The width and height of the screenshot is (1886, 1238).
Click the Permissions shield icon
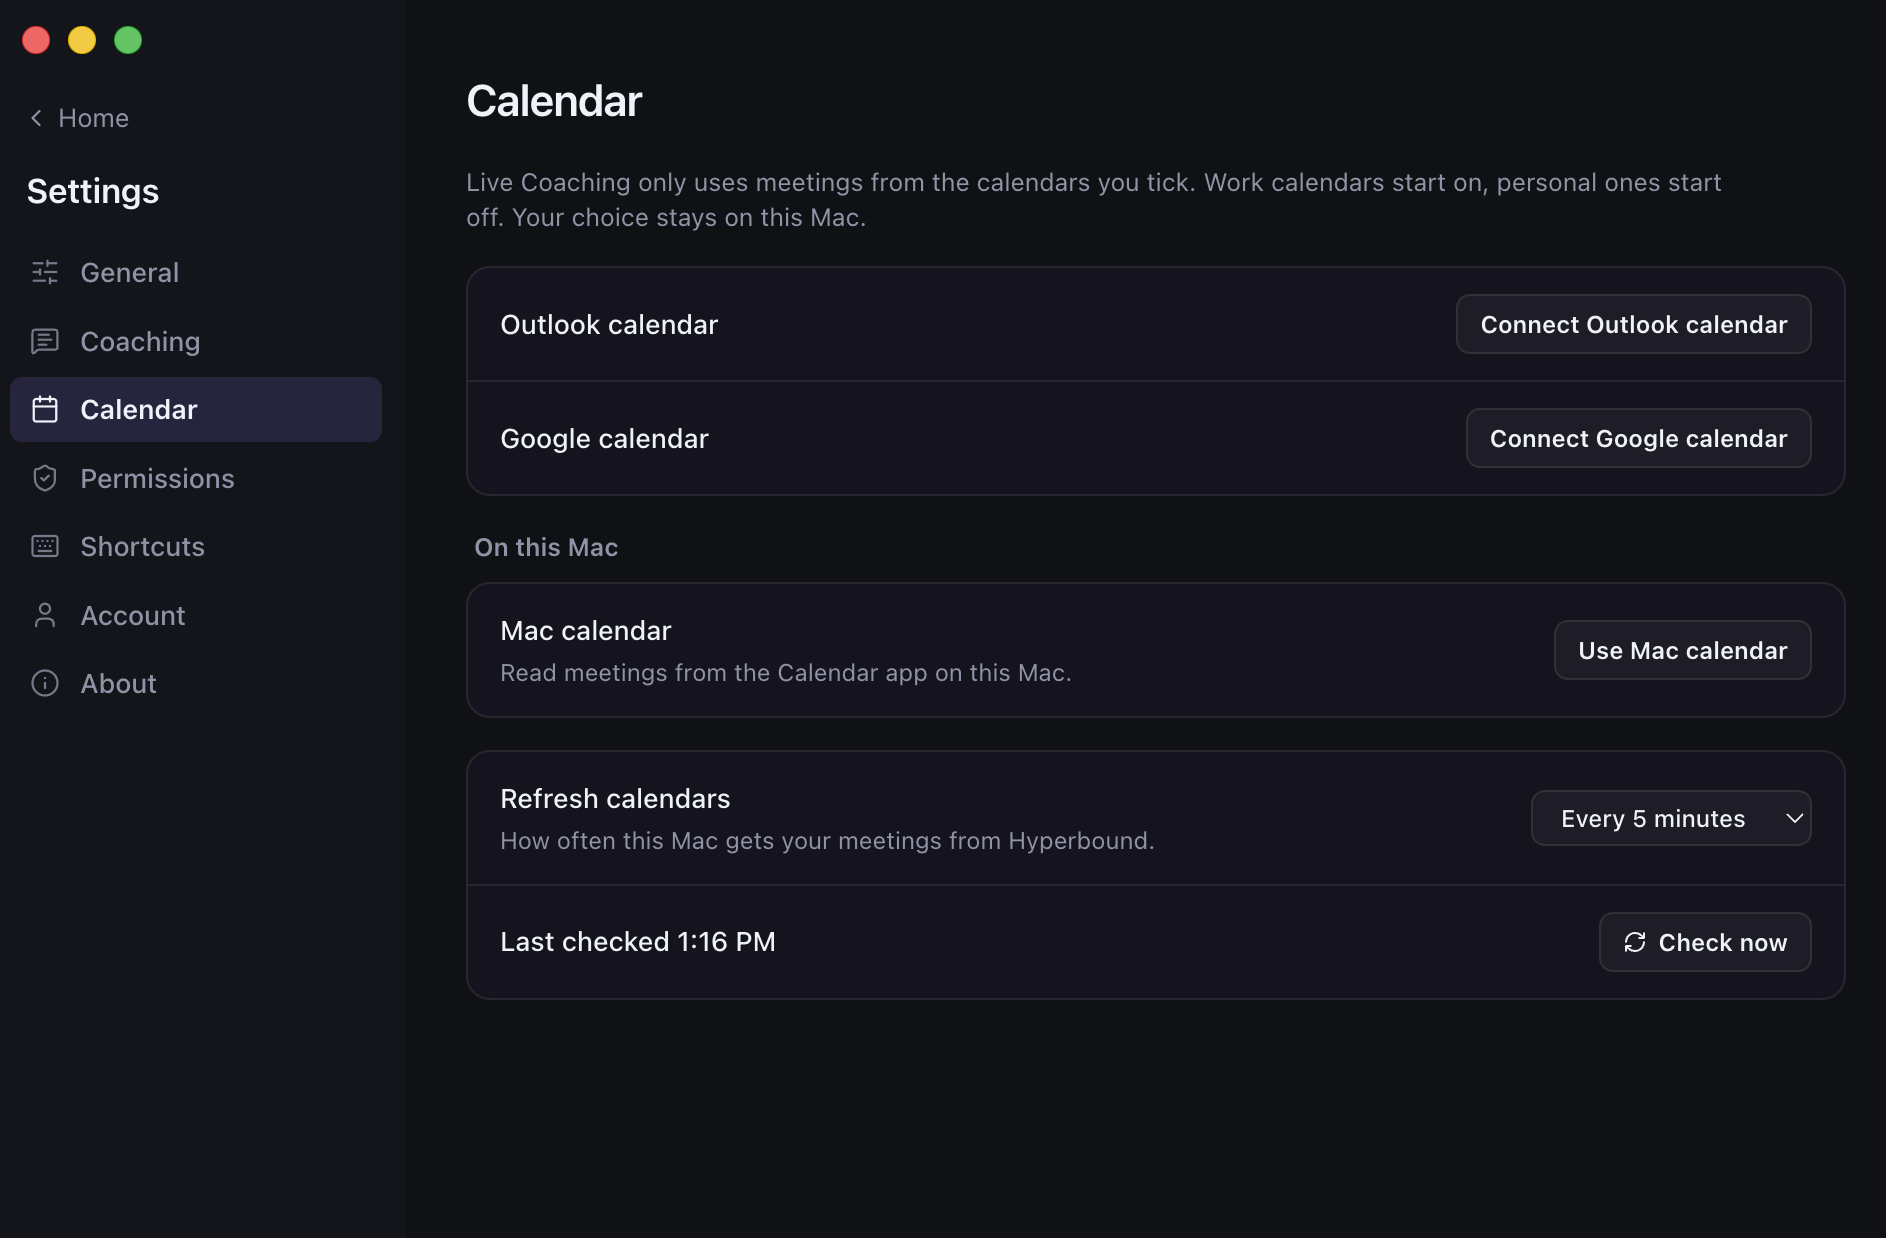click(45, 478)
